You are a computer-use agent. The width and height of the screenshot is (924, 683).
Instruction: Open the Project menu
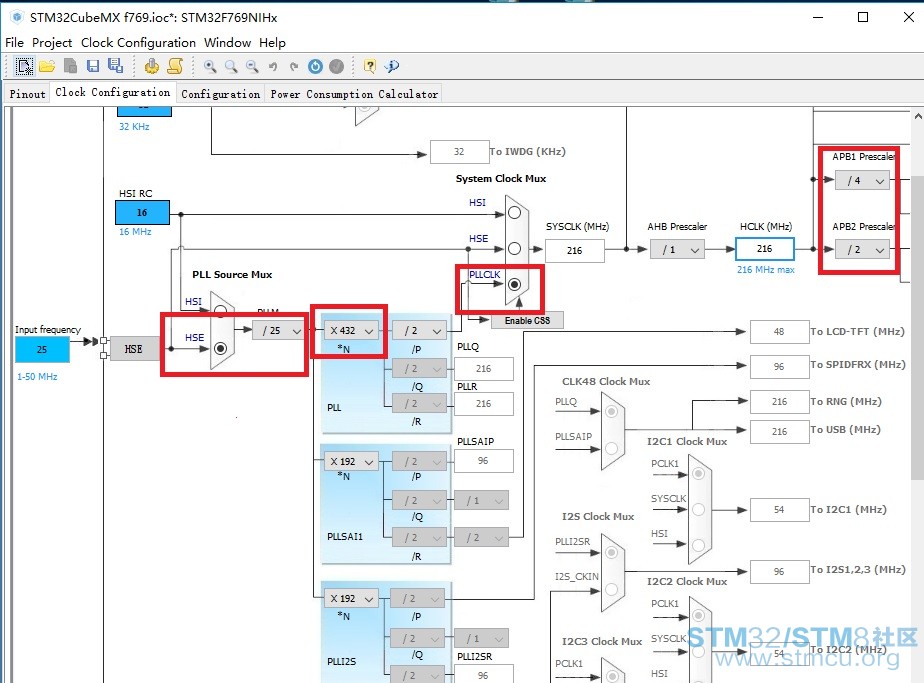(52, 42)
